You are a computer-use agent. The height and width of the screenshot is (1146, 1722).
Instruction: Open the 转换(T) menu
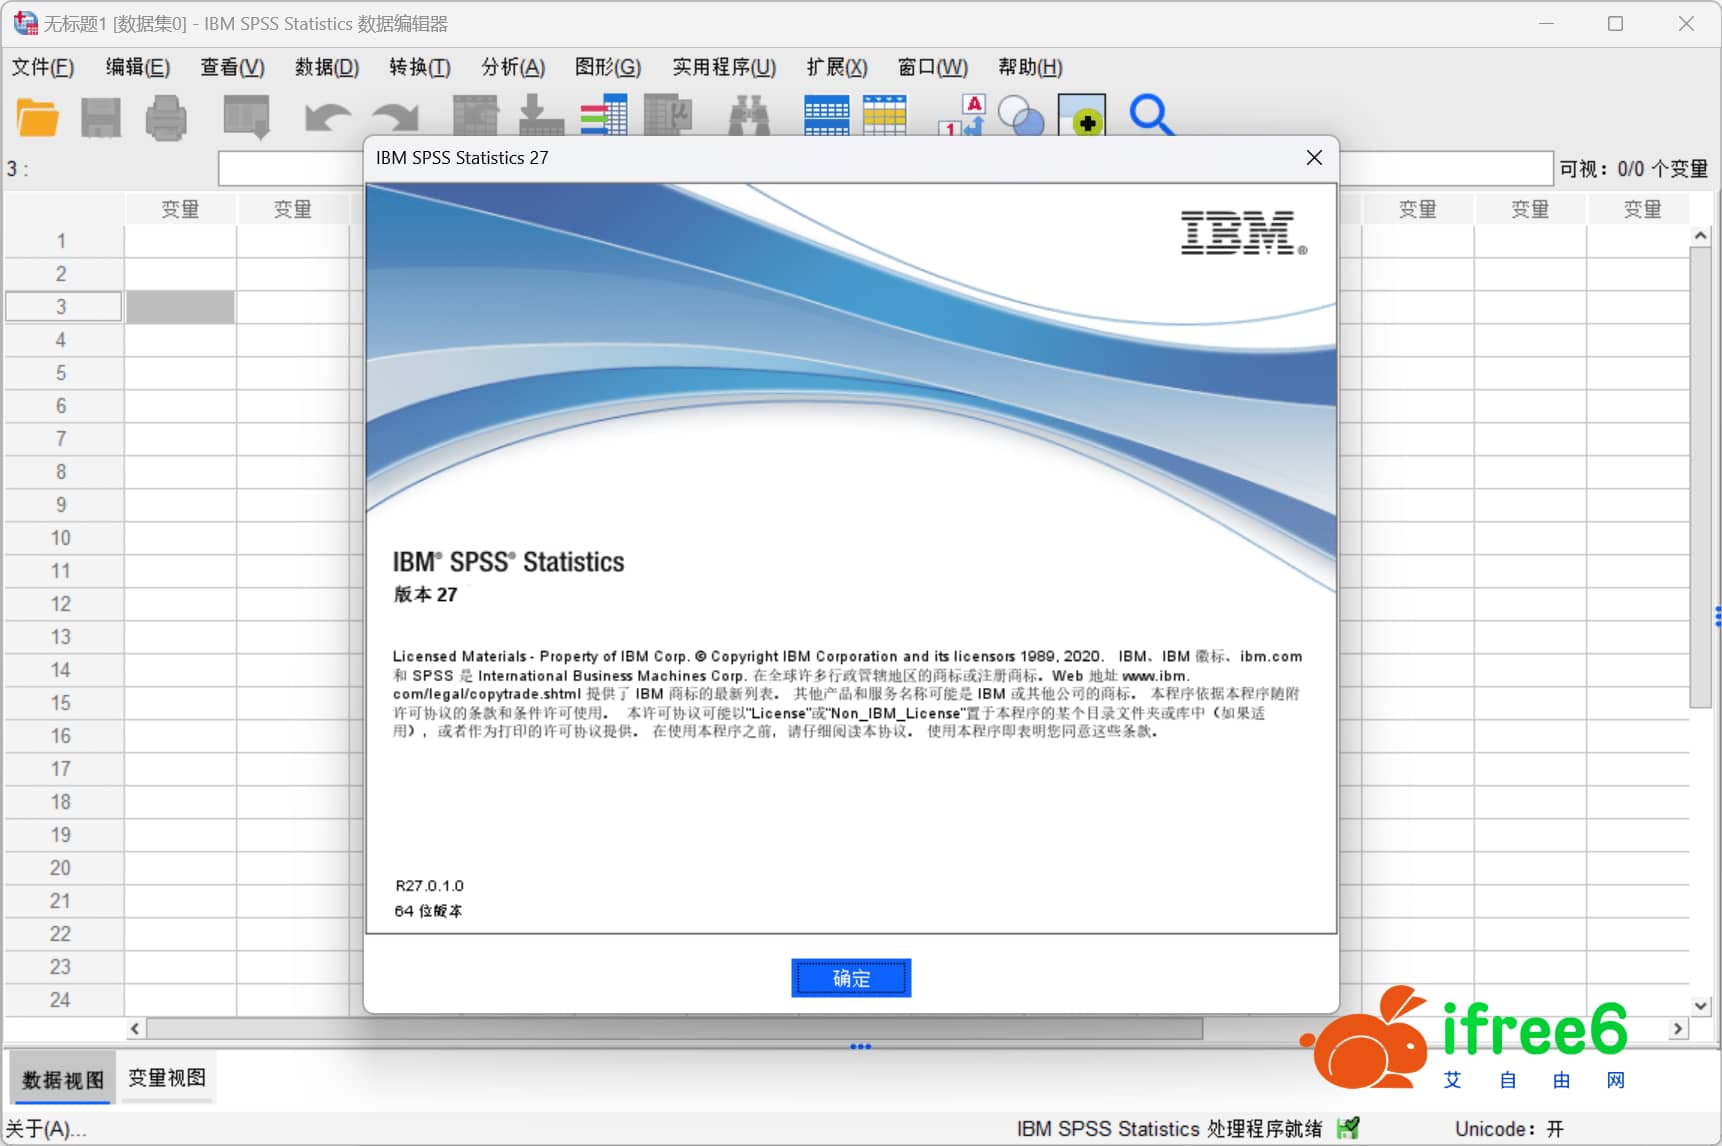[x=419, y=67]
